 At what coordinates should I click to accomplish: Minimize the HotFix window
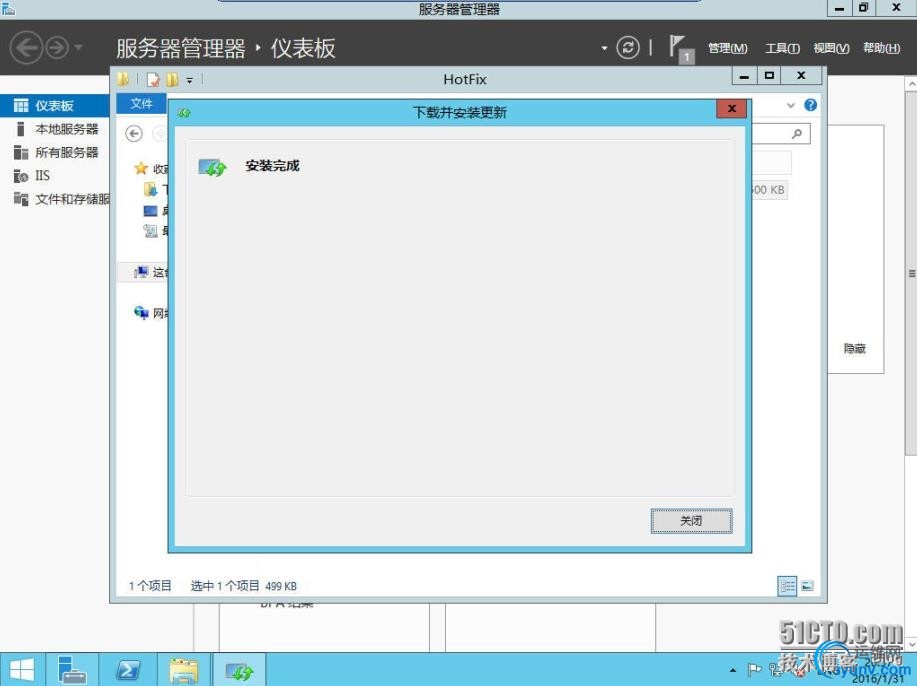pos(744,76)
